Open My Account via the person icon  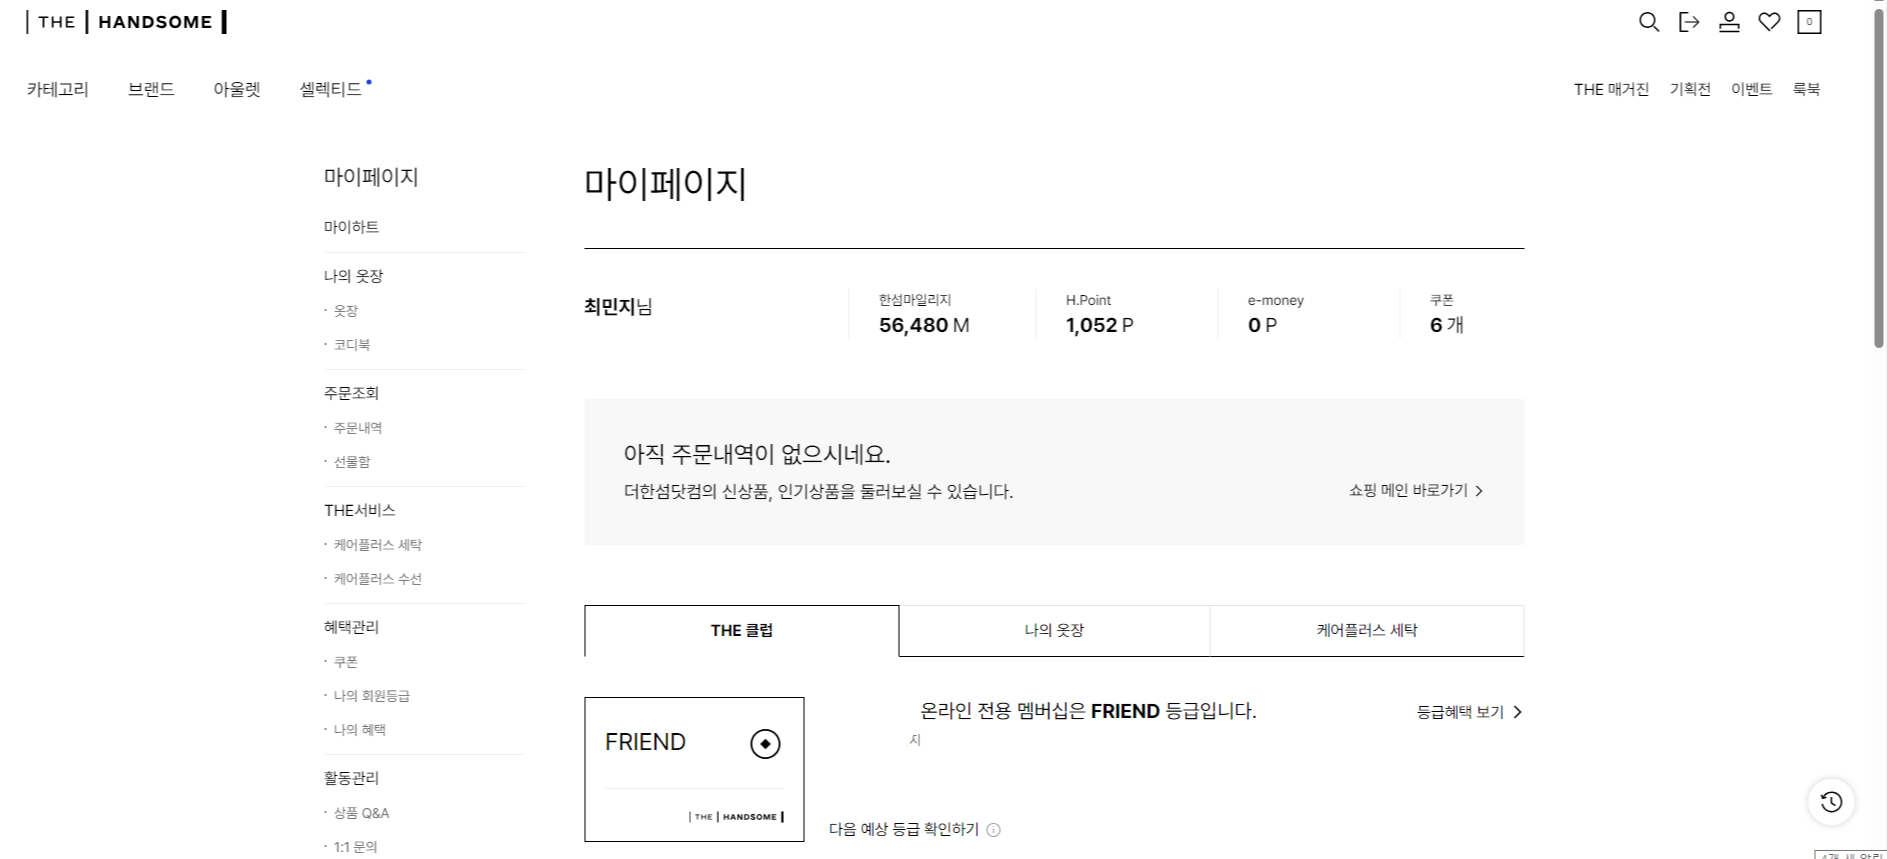[x=1729, y=21]
